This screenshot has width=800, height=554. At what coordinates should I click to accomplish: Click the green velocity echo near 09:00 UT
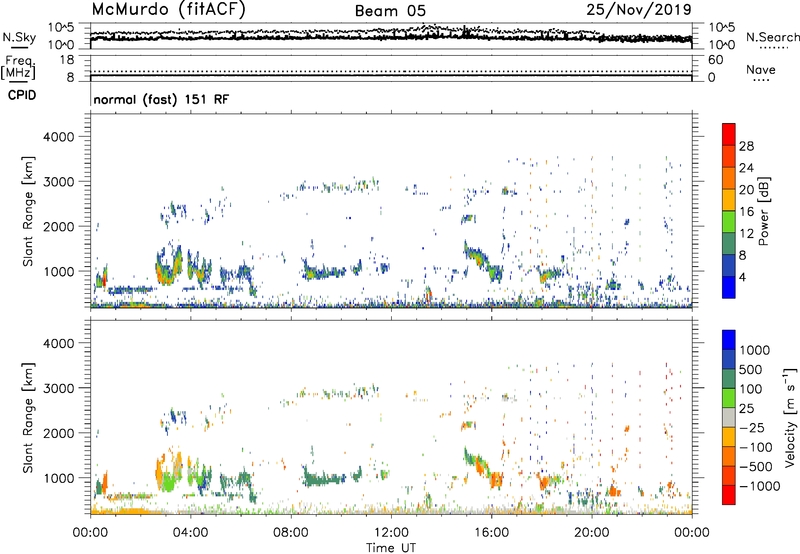click(x=324, y=478)
